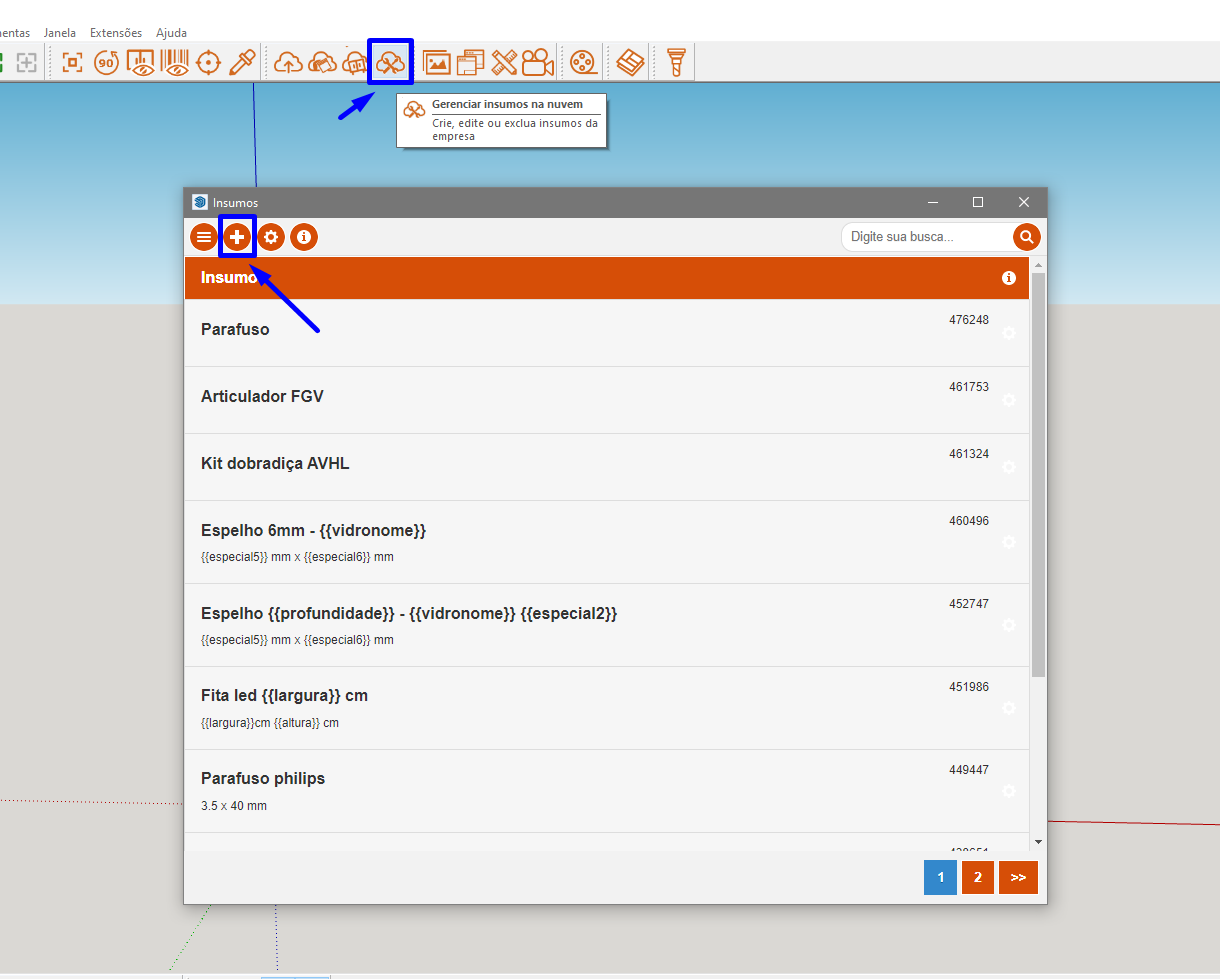
Task: Click the rotate 90 degrees icon
Action: click(107, 63)
